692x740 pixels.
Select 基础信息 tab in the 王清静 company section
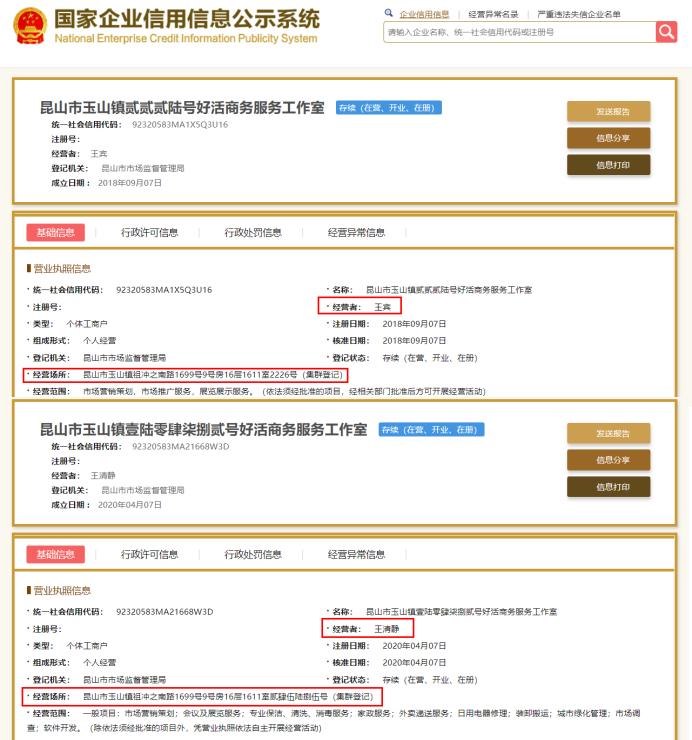point(56,554)
